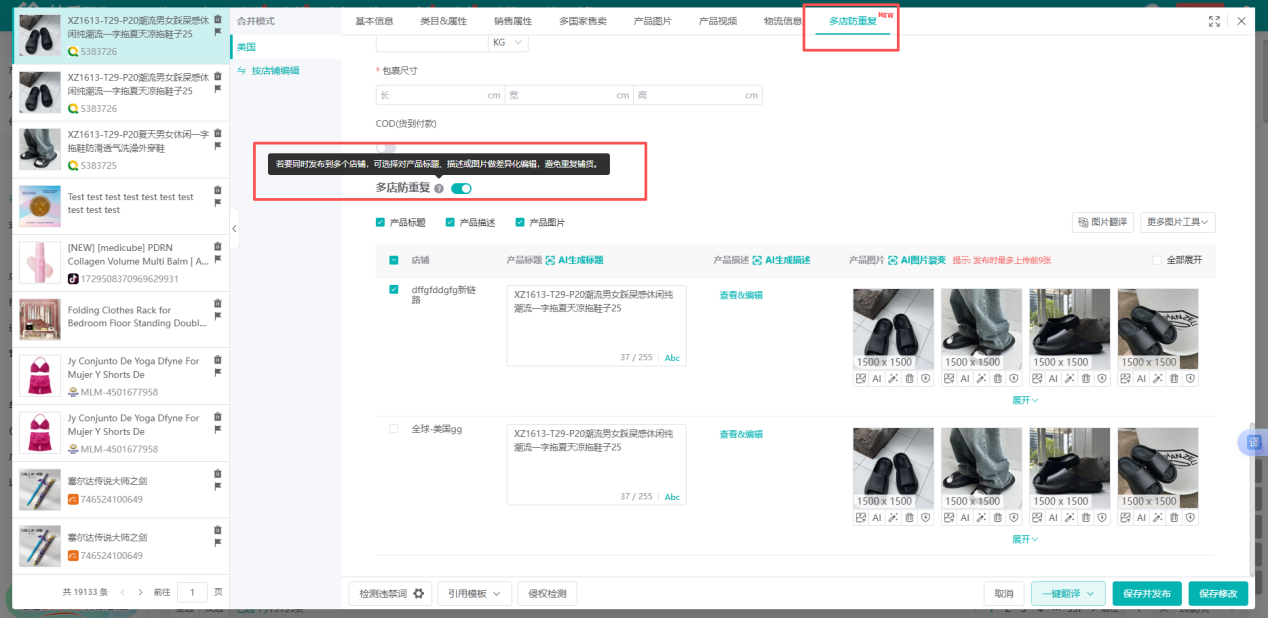The width and height of the screenshot is (1268, 618).
Task: AI tool under 全球-美国gg jeans photo
Action: (x=965, y=517)
